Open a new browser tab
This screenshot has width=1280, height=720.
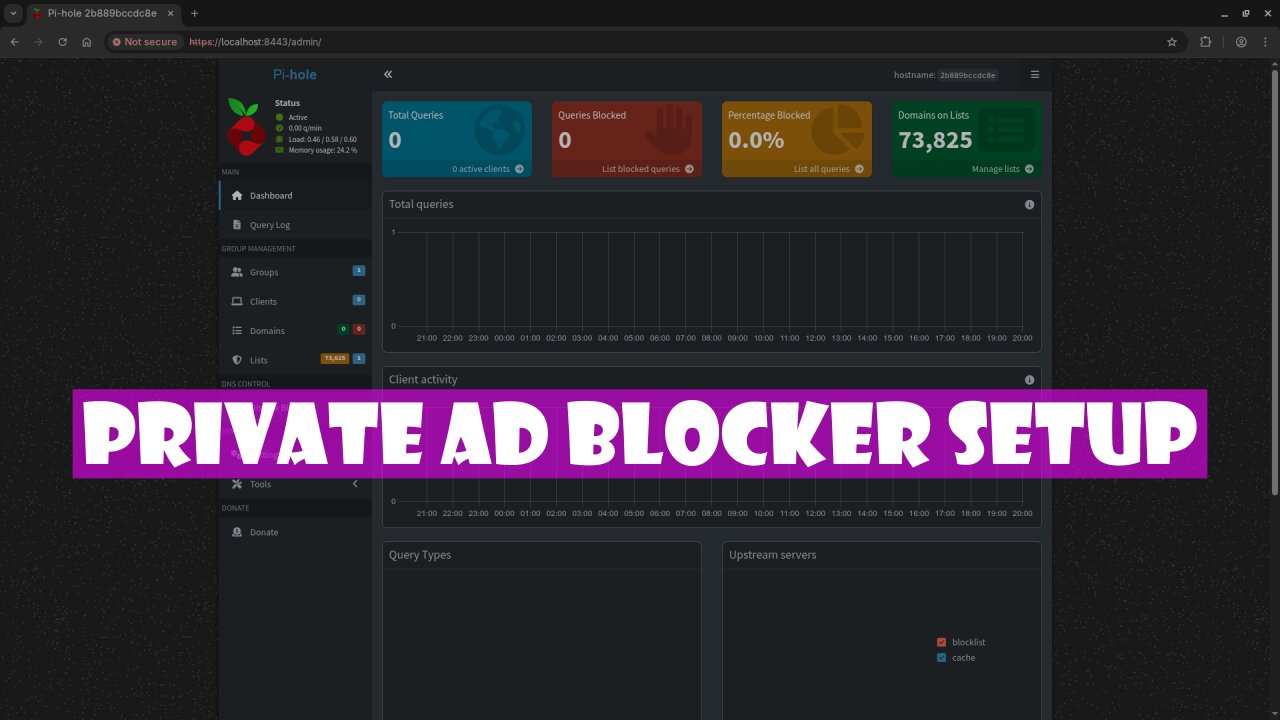[x=194, y=13]
